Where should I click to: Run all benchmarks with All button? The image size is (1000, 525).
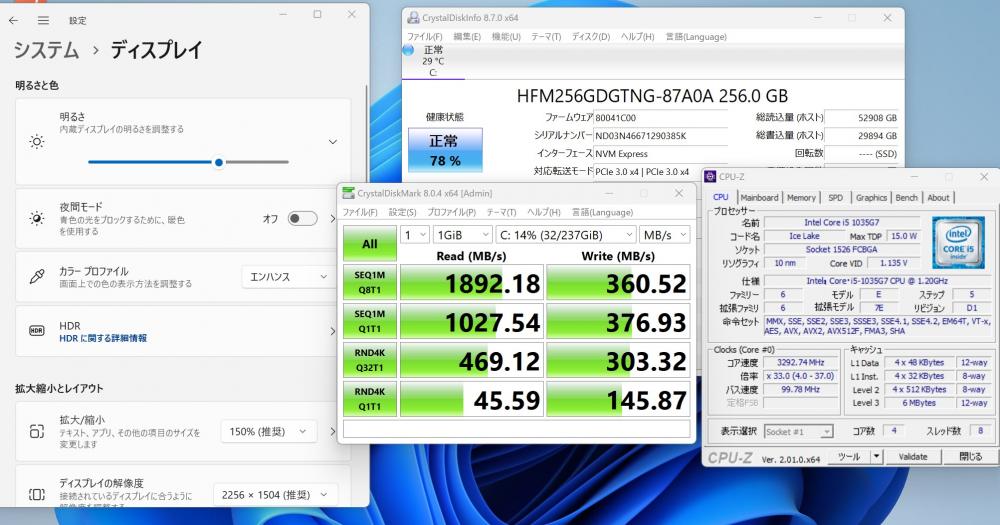coord(370,244)
